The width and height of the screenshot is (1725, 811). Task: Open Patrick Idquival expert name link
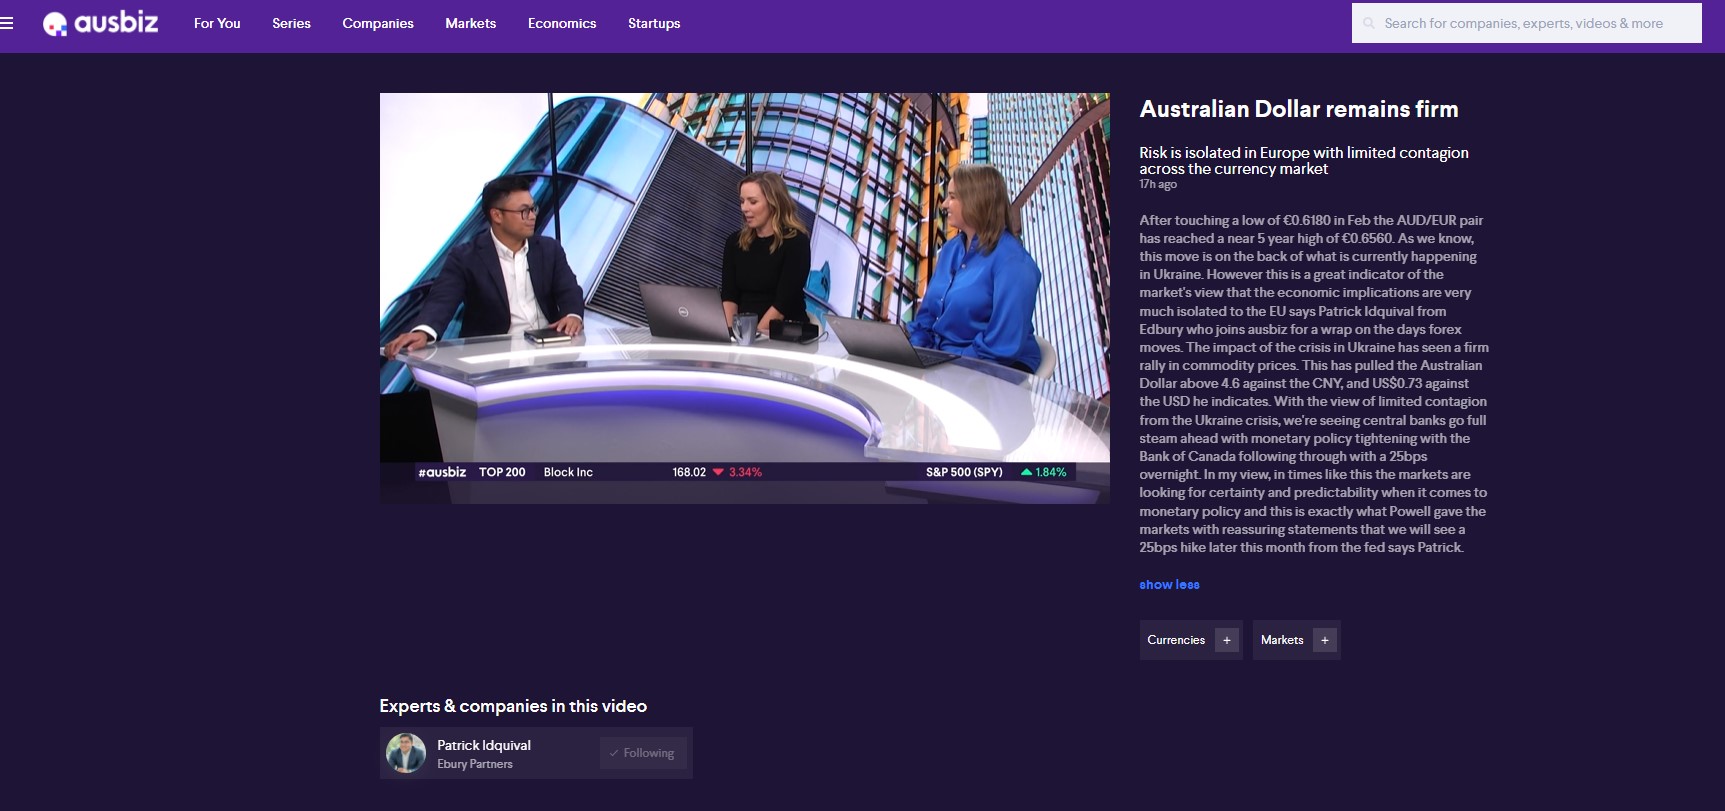pos(484,745)
